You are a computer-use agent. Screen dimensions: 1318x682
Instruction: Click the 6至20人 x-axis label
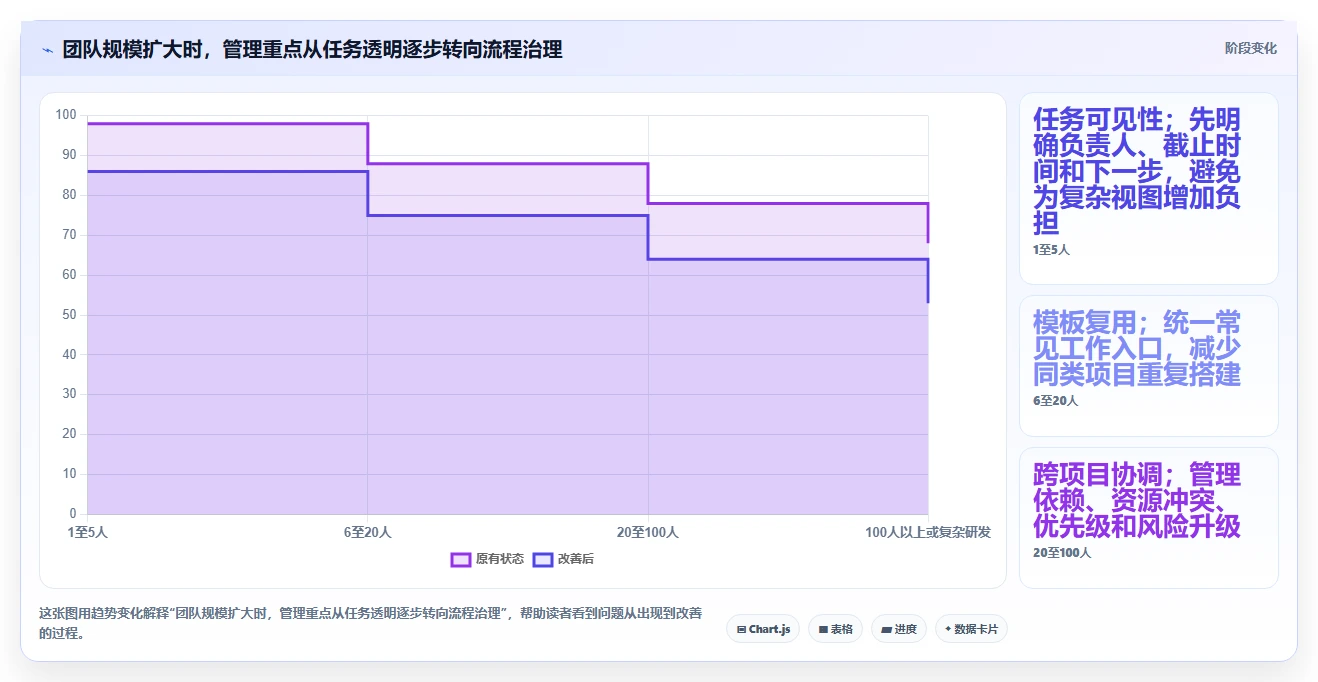click(x=368, y=533)
